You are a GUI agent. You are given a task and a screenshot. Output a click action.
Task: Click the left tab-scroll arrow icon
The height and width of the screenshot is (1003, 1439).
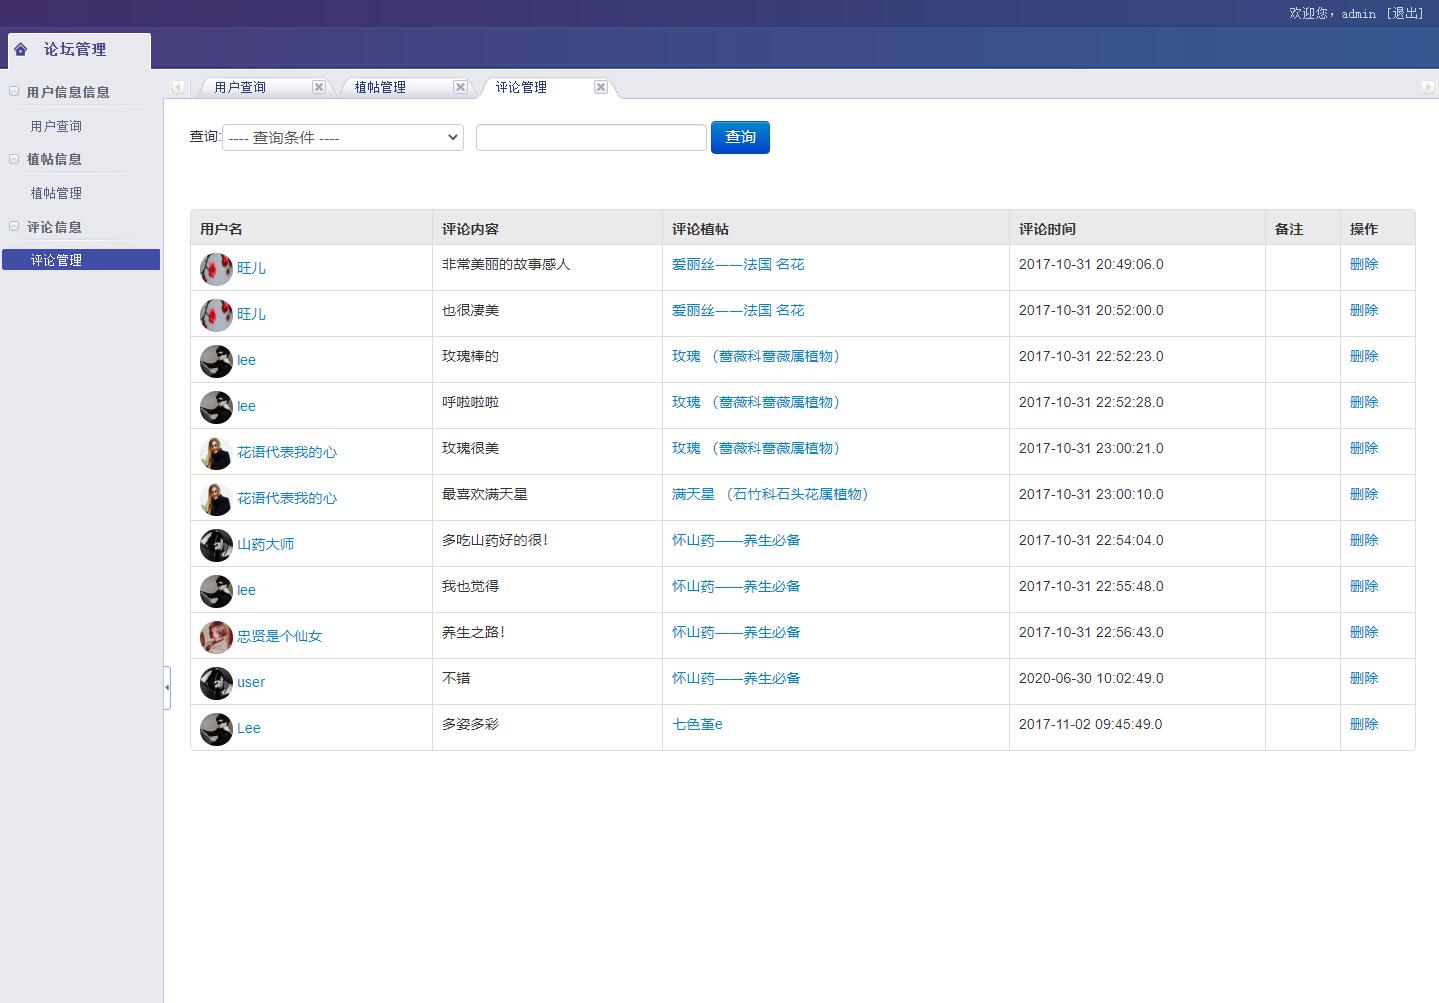pos(177,87)
